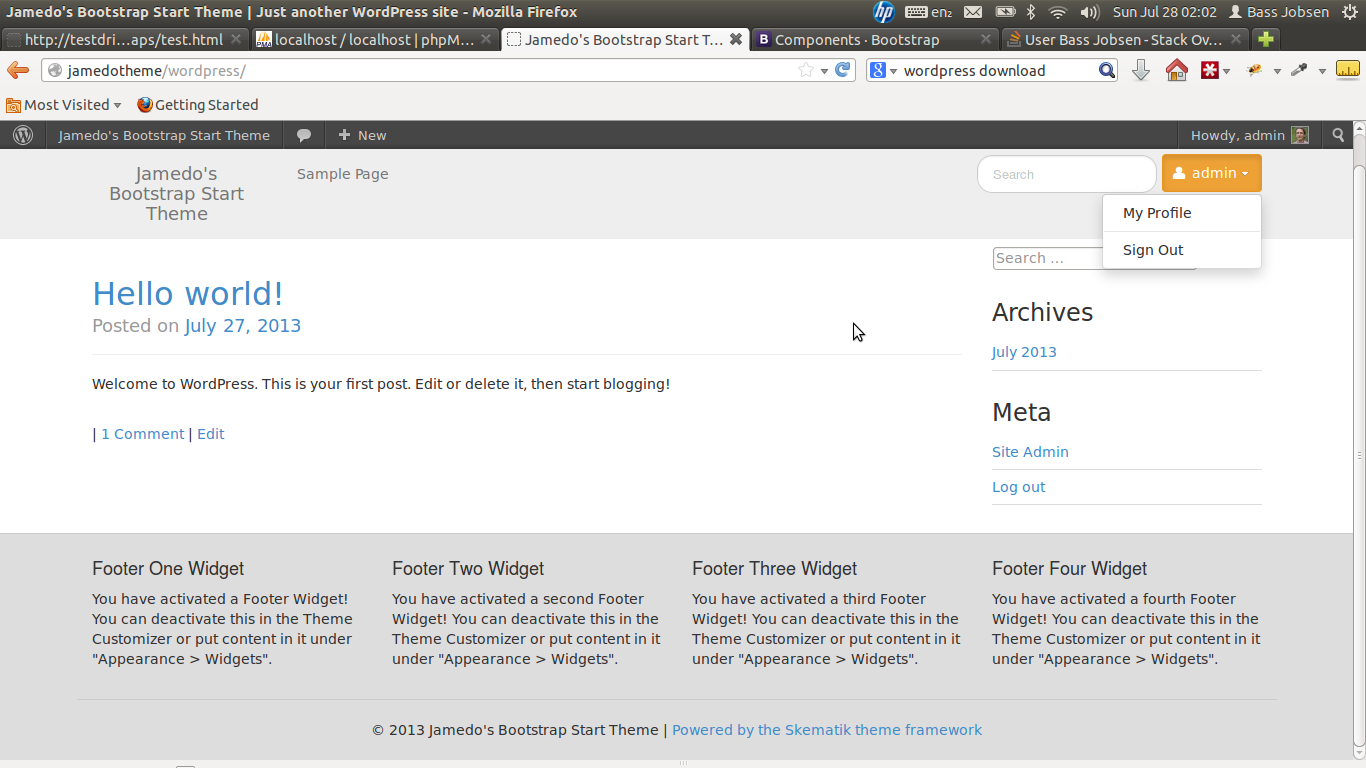The width and height of the screenshot is (1366, 768).
Task: Choose Sign Out from admin menu
Action: point(1153,250)
